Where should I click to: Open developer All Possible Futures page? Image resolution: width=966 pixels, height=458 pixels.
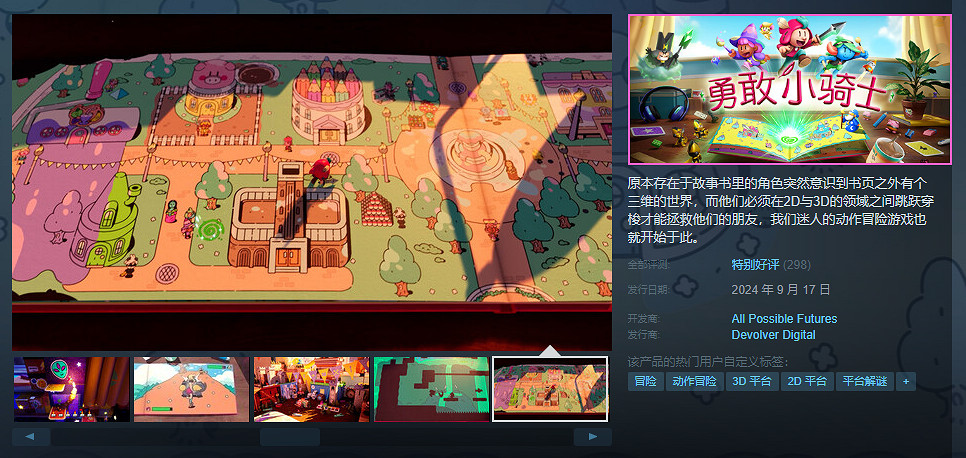tap(784, 319)
